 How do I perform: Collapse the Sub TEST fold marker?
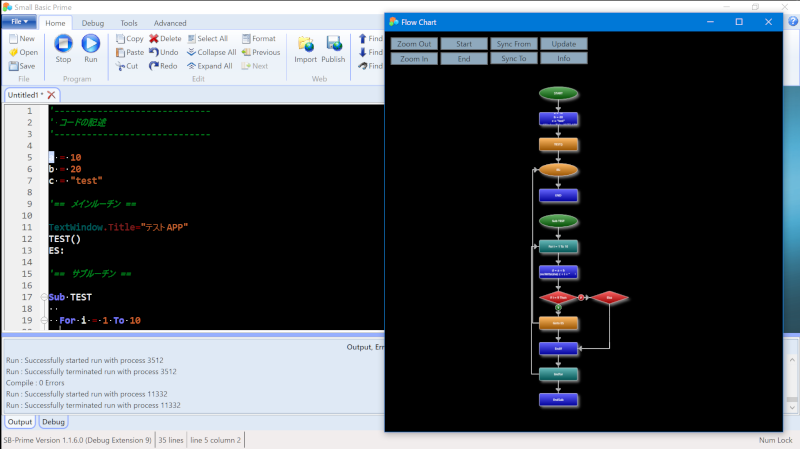tap(44, 297)
